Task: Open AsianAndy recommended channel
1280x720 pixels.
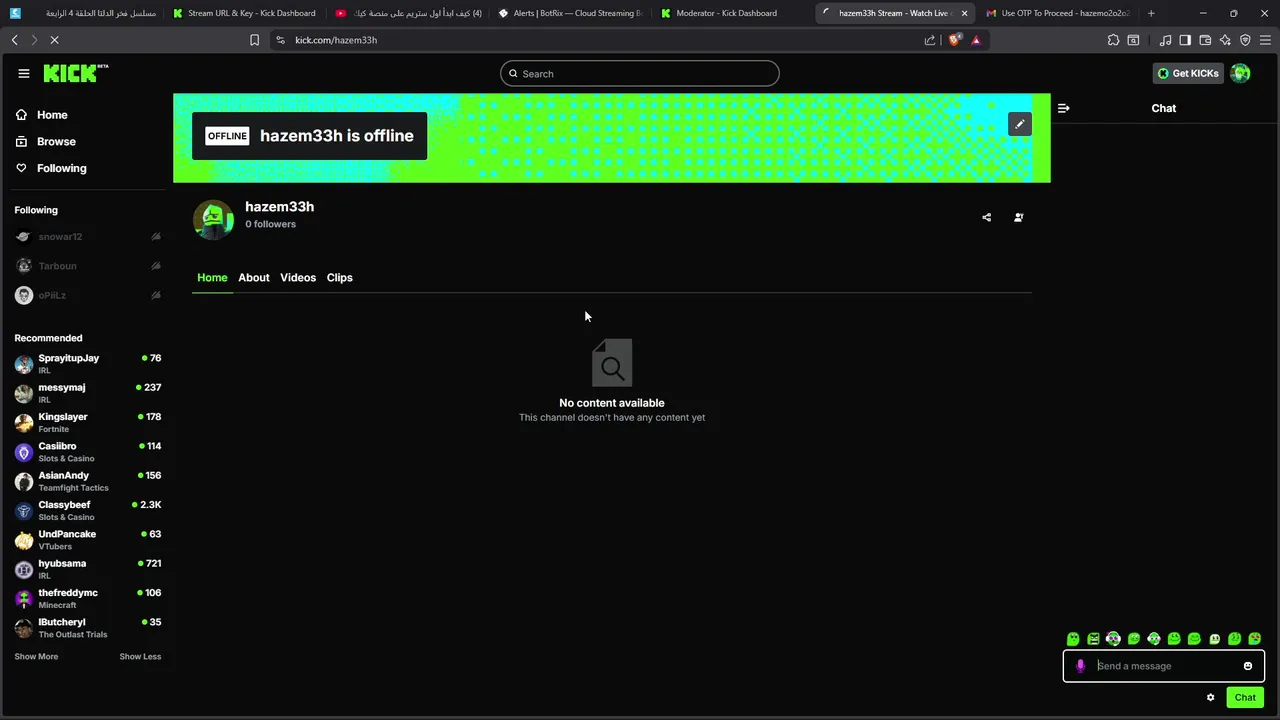Action: coord(88,481)
